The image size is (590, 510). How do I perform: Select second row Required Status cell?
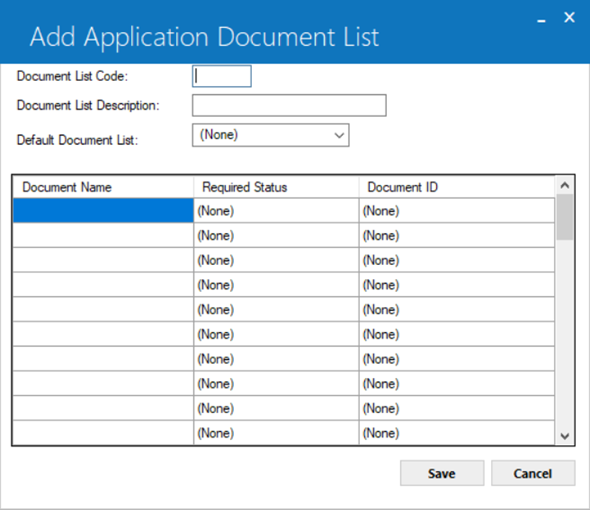point(276,236)
